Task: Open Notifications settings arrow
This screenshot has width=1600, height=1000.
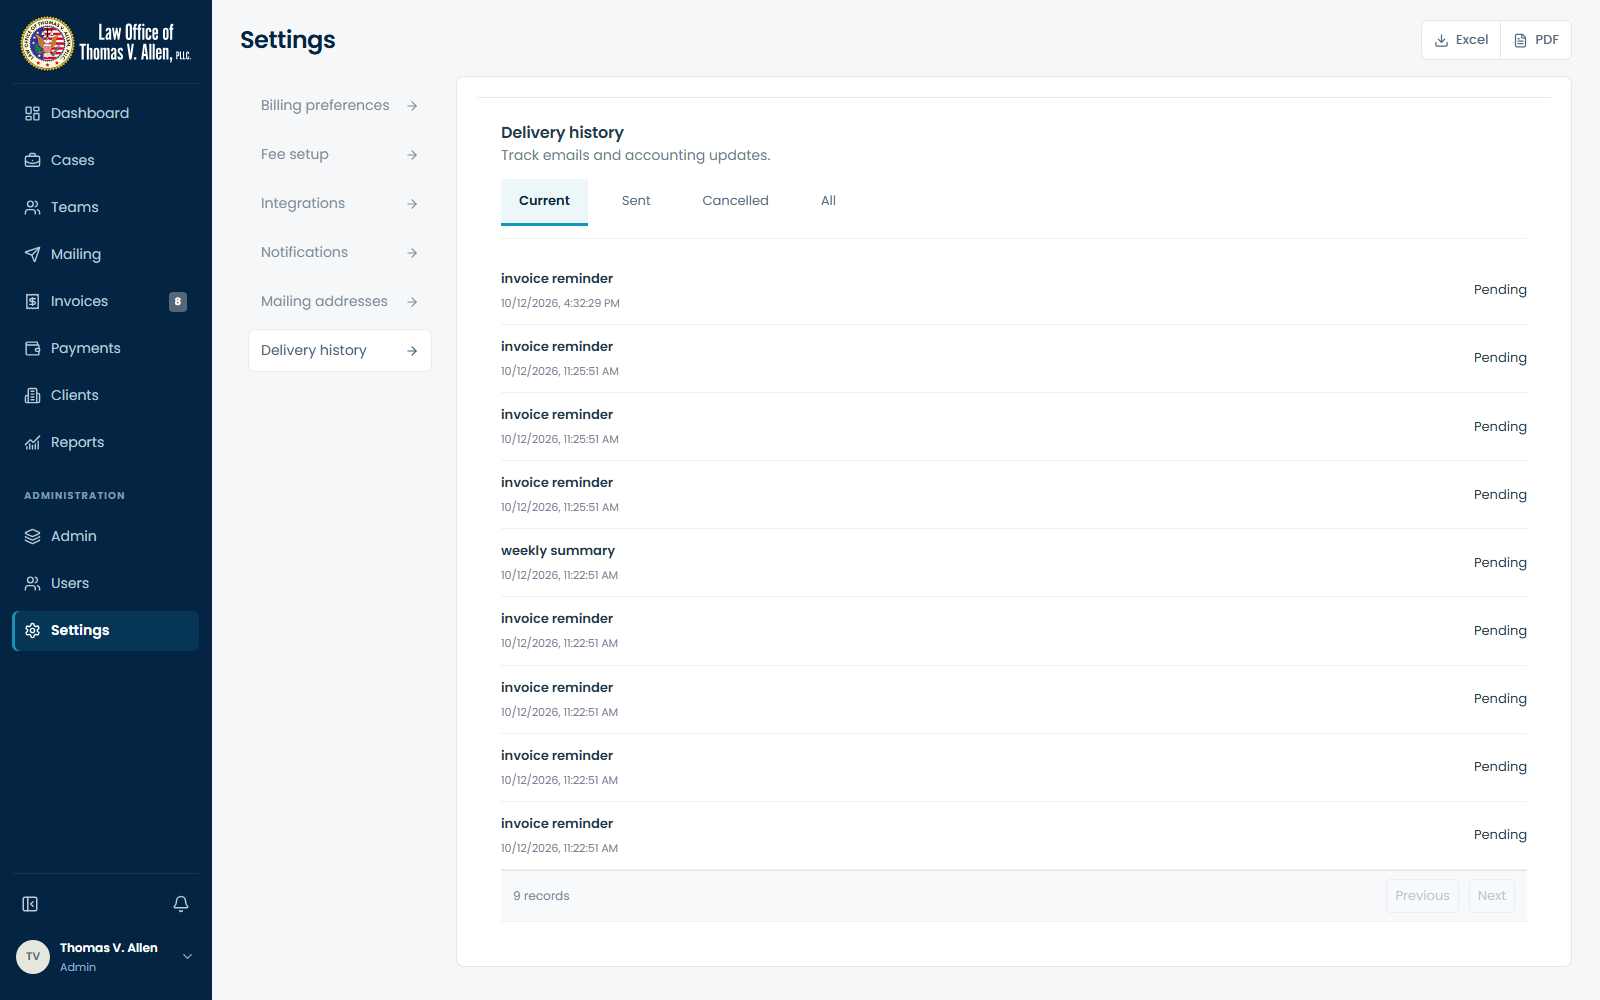Action: click(412, 253)
